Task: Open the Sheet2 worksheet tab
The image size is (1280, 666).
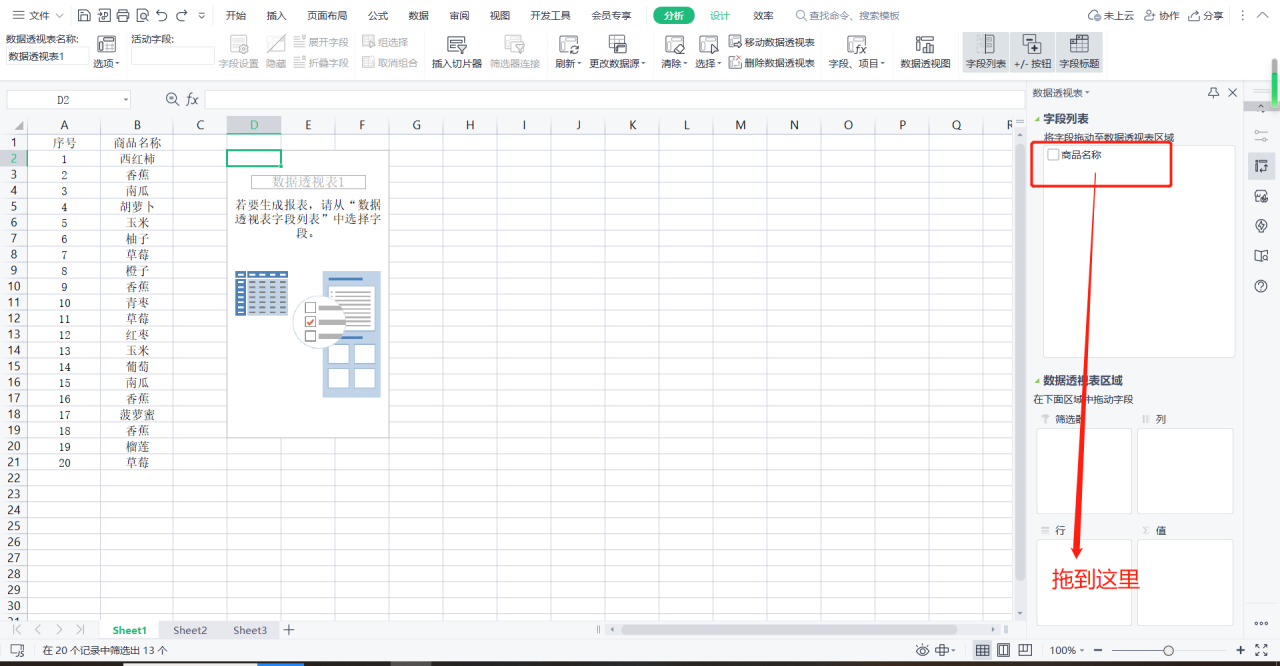Action: click(x=190, y=630)
